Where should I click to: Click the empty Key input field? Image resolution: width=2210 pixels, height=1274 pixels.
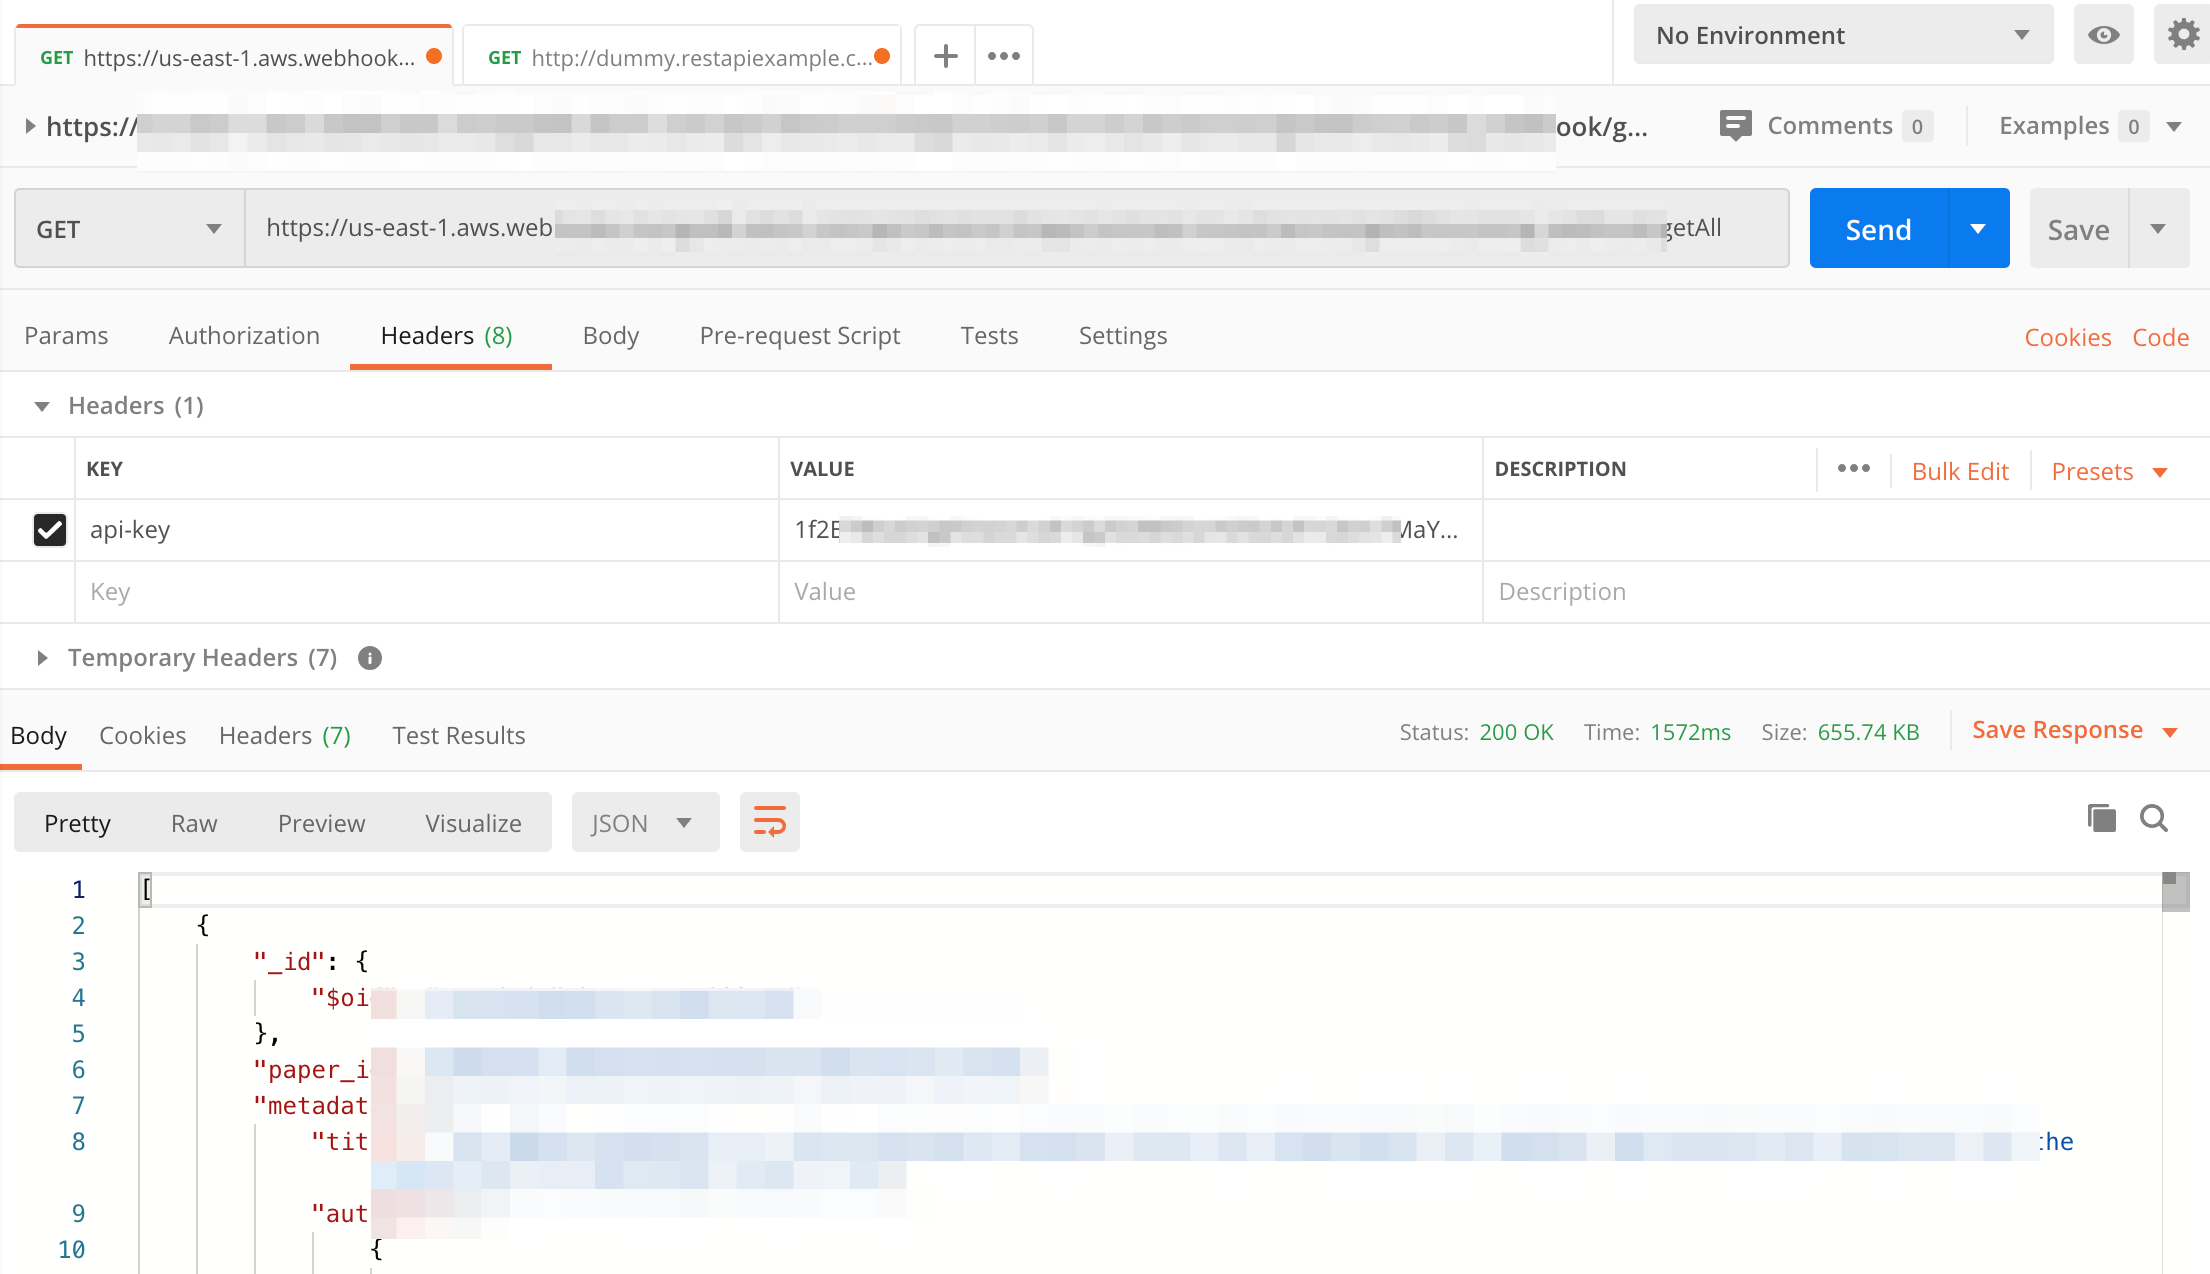(425, 592)
